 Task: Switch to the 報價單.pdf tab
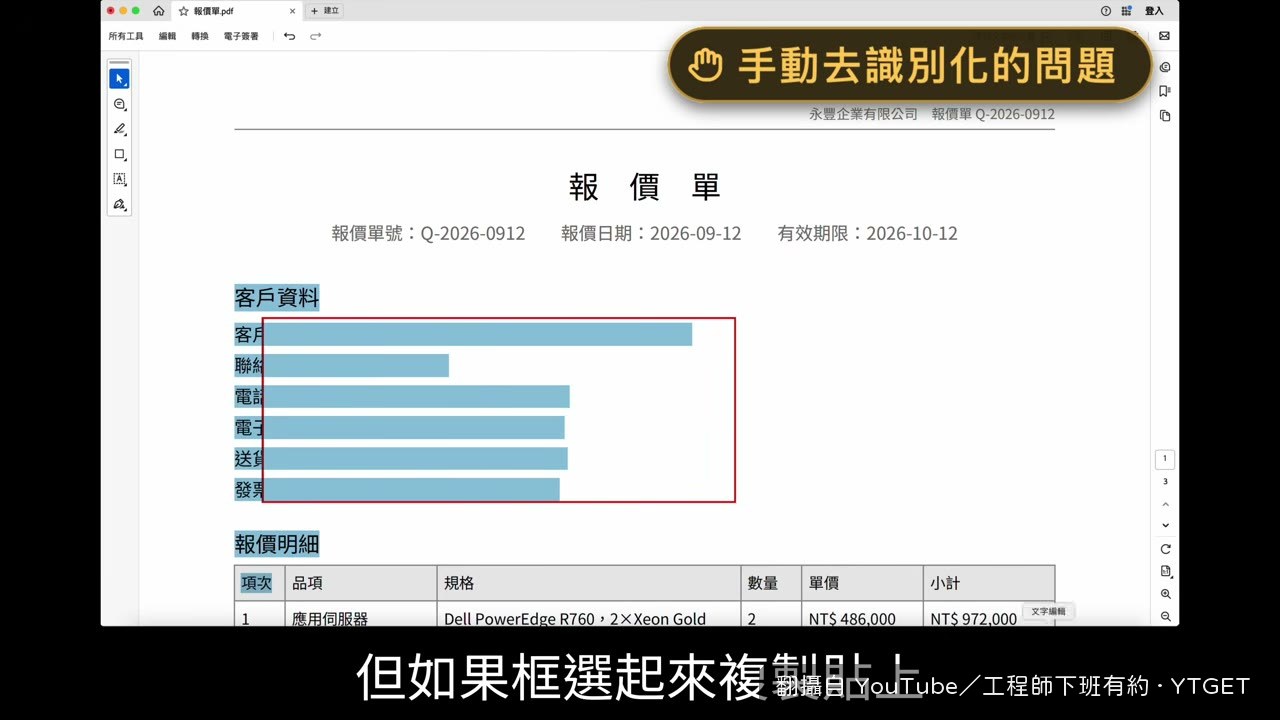[237, 11]
